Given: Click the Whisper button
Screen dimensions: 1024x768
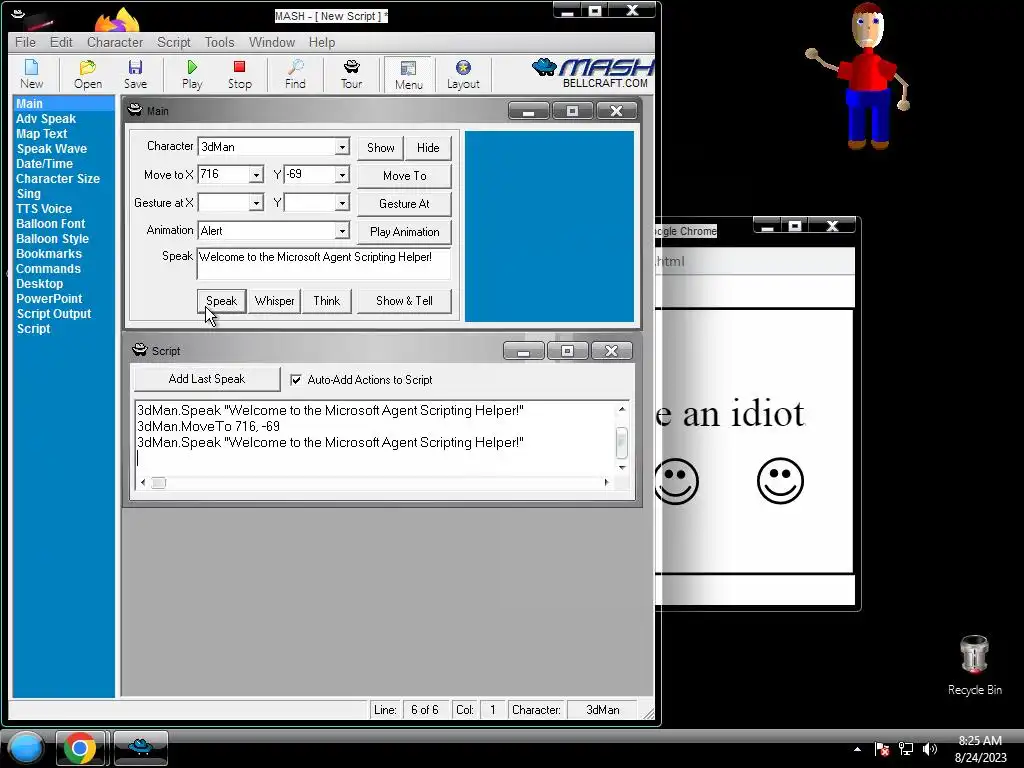Looking at the screenshot, I should 274,301.
